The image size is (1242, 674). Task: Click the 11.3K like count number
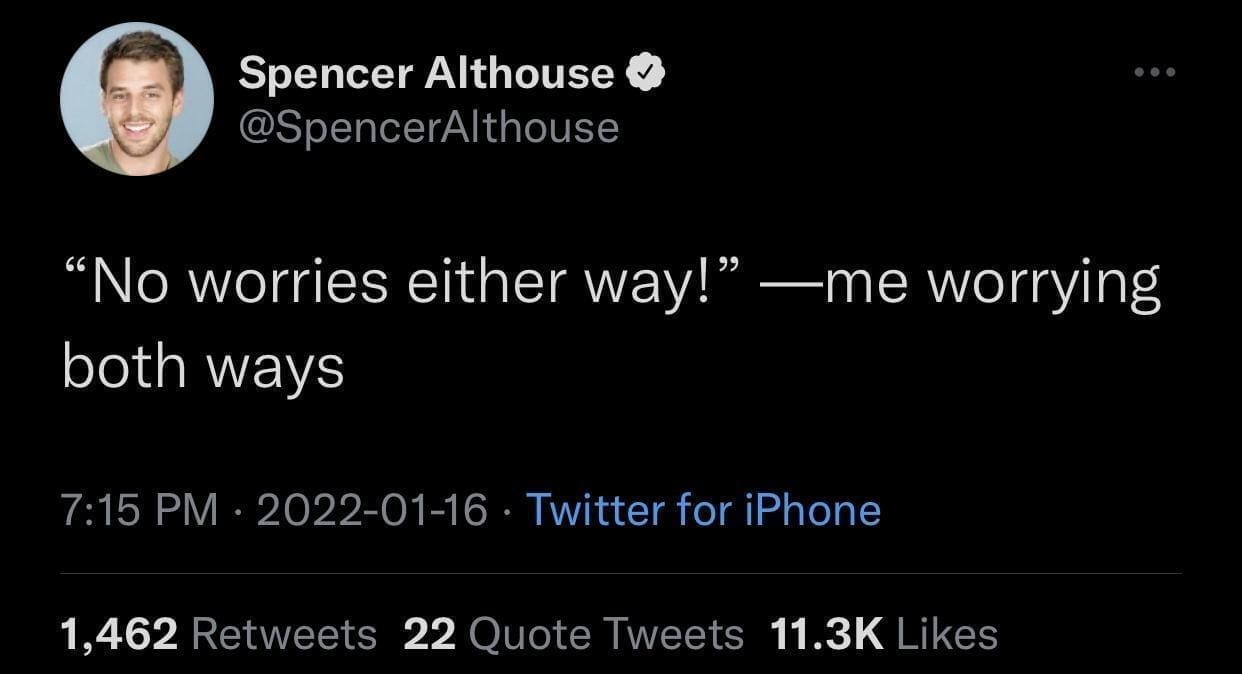pyautogui.click(x=827, y=633)
